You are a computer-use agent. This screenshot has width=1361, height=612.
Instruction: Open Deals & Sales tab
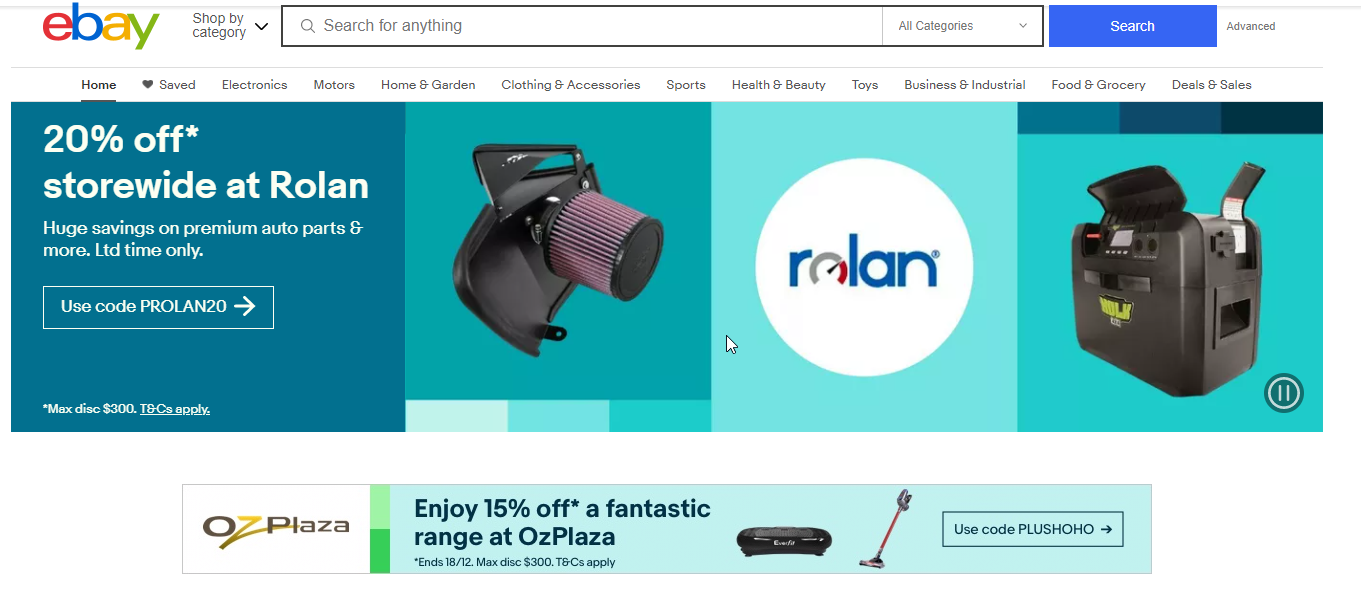1211,85
